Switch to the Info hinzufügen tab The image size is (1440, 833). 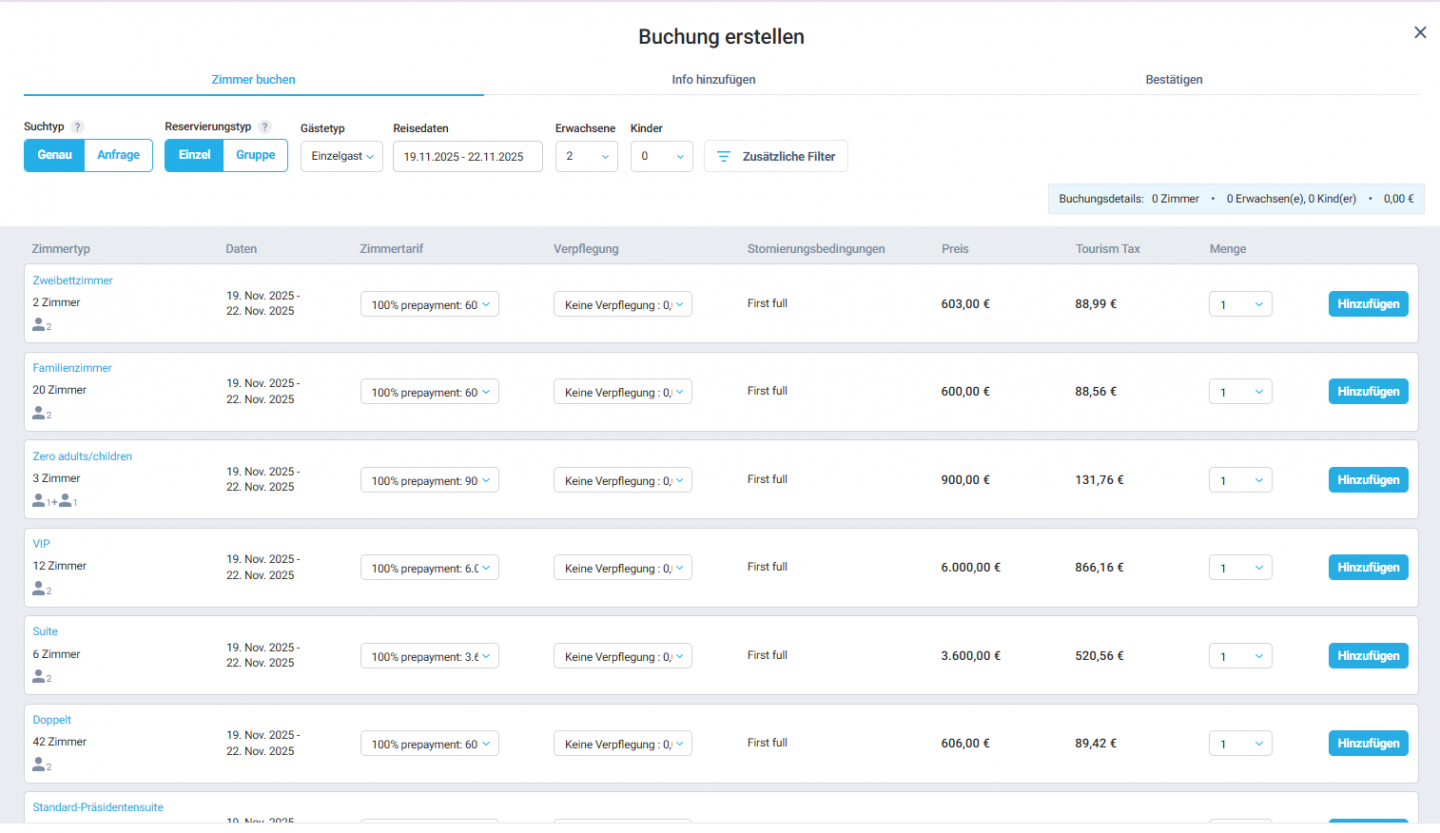click(714, 79)
